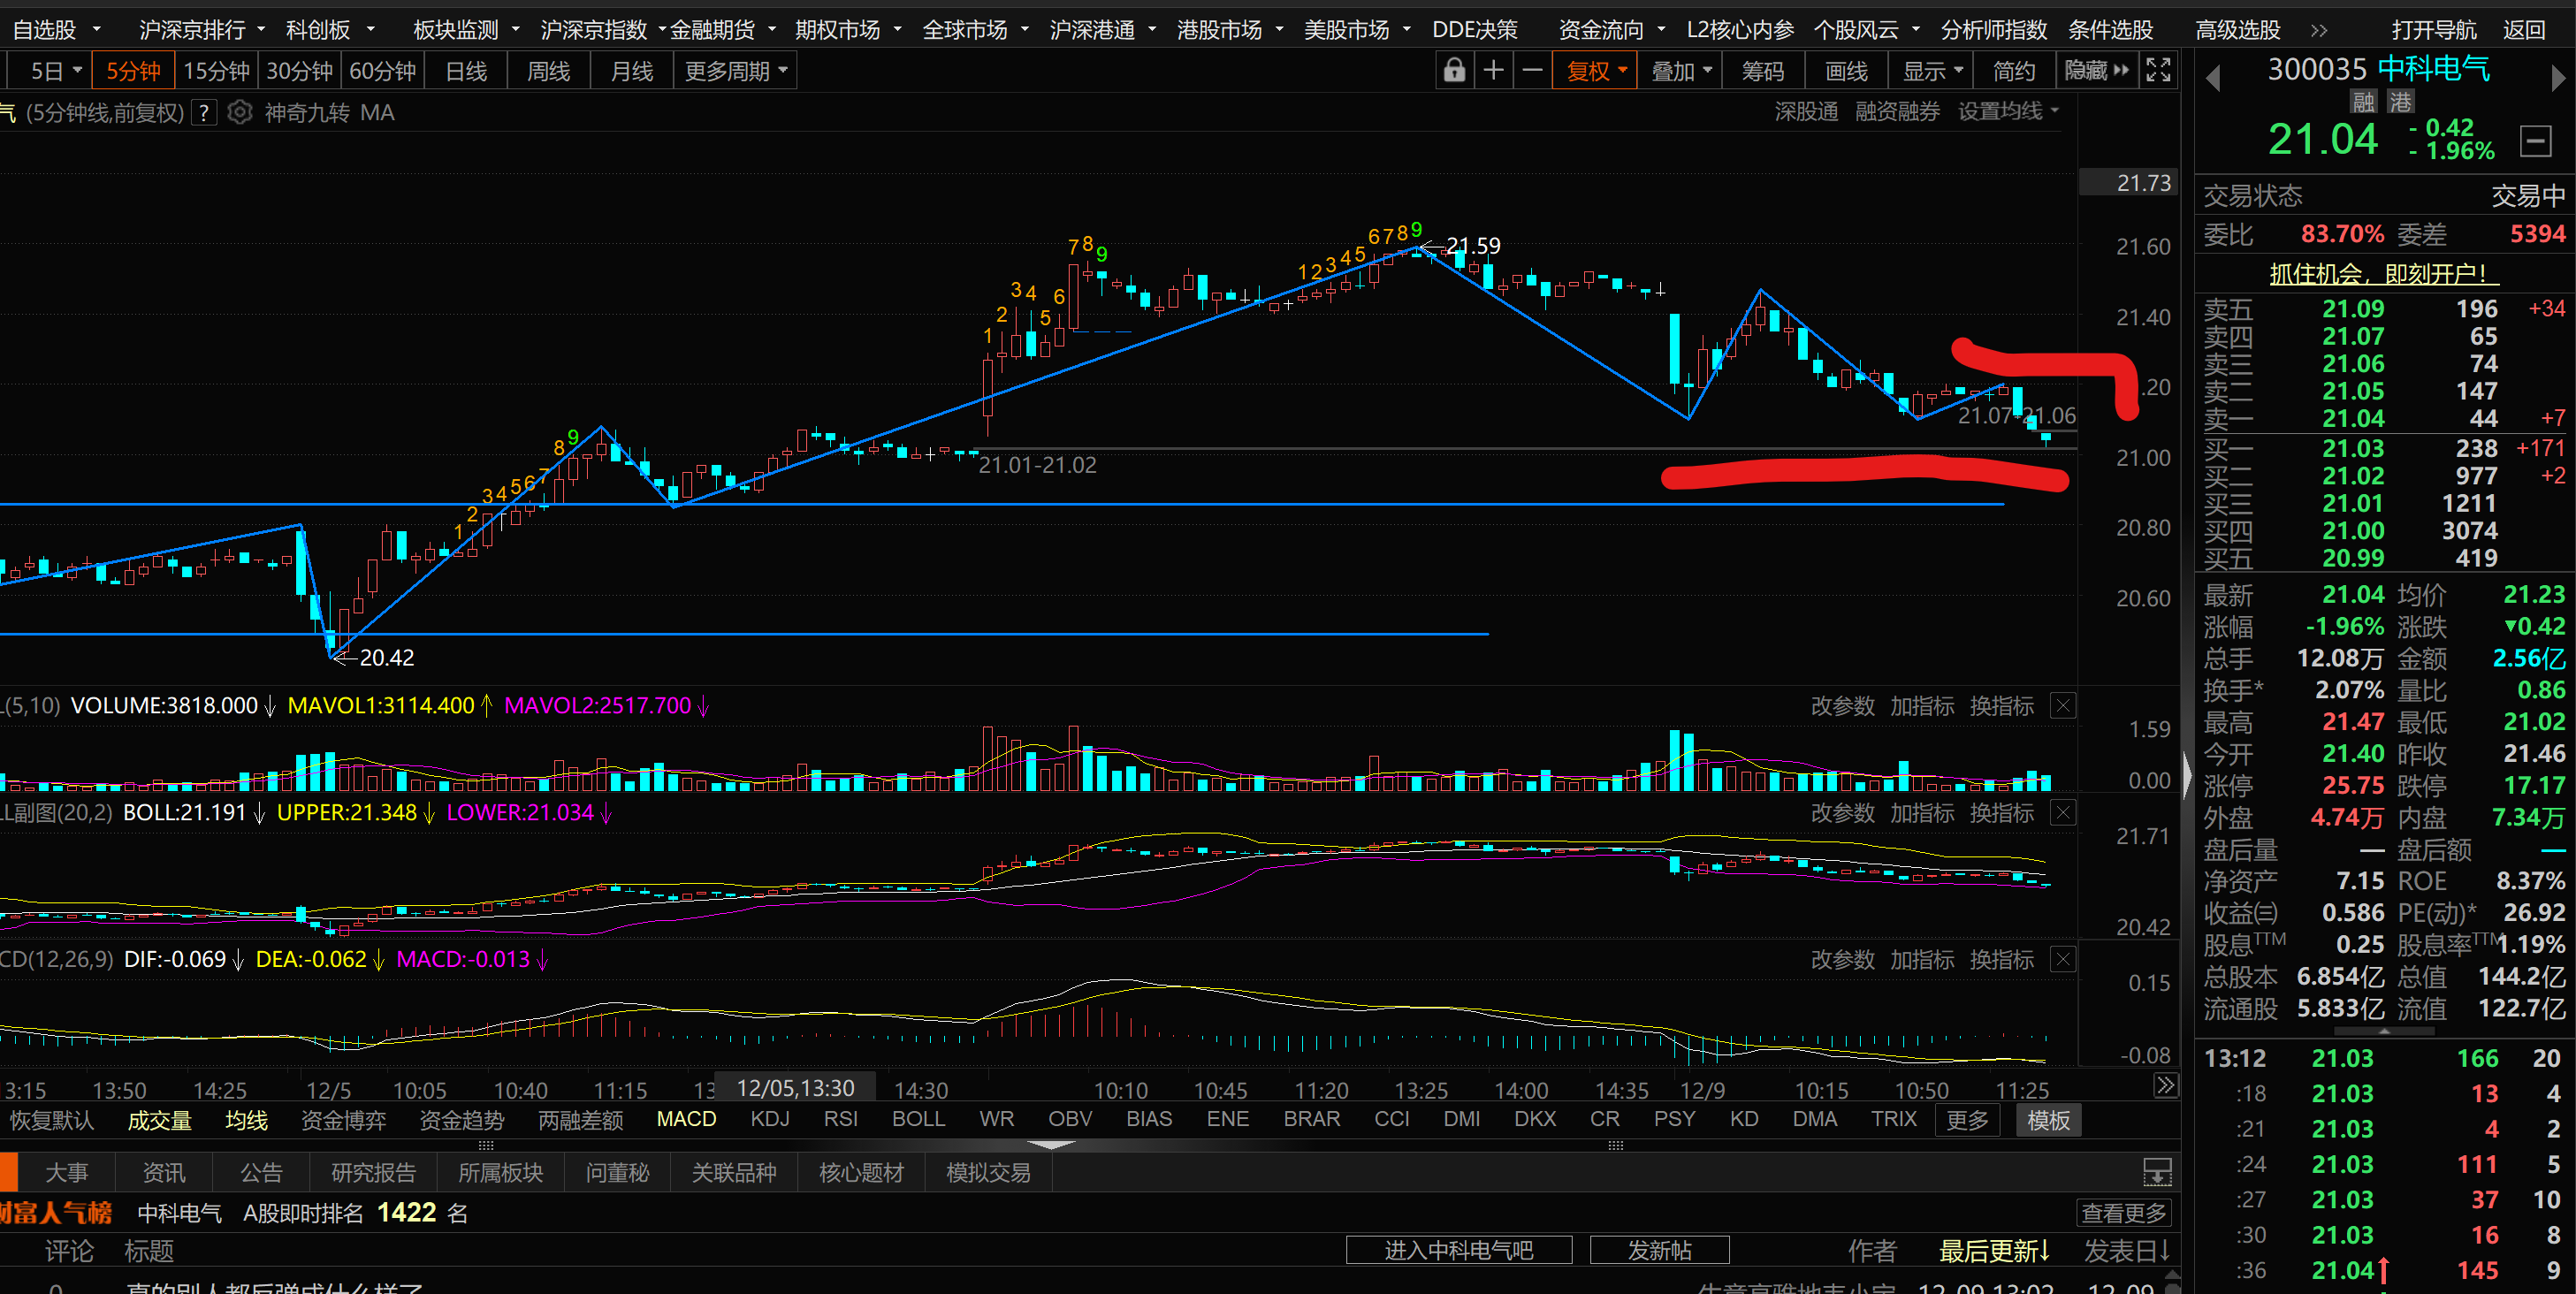Image resolution: width=2576 pixels, height=1294 pixels.
Task: Switch to 日线 daily chart tab
Action: click(x=466, y=71)
